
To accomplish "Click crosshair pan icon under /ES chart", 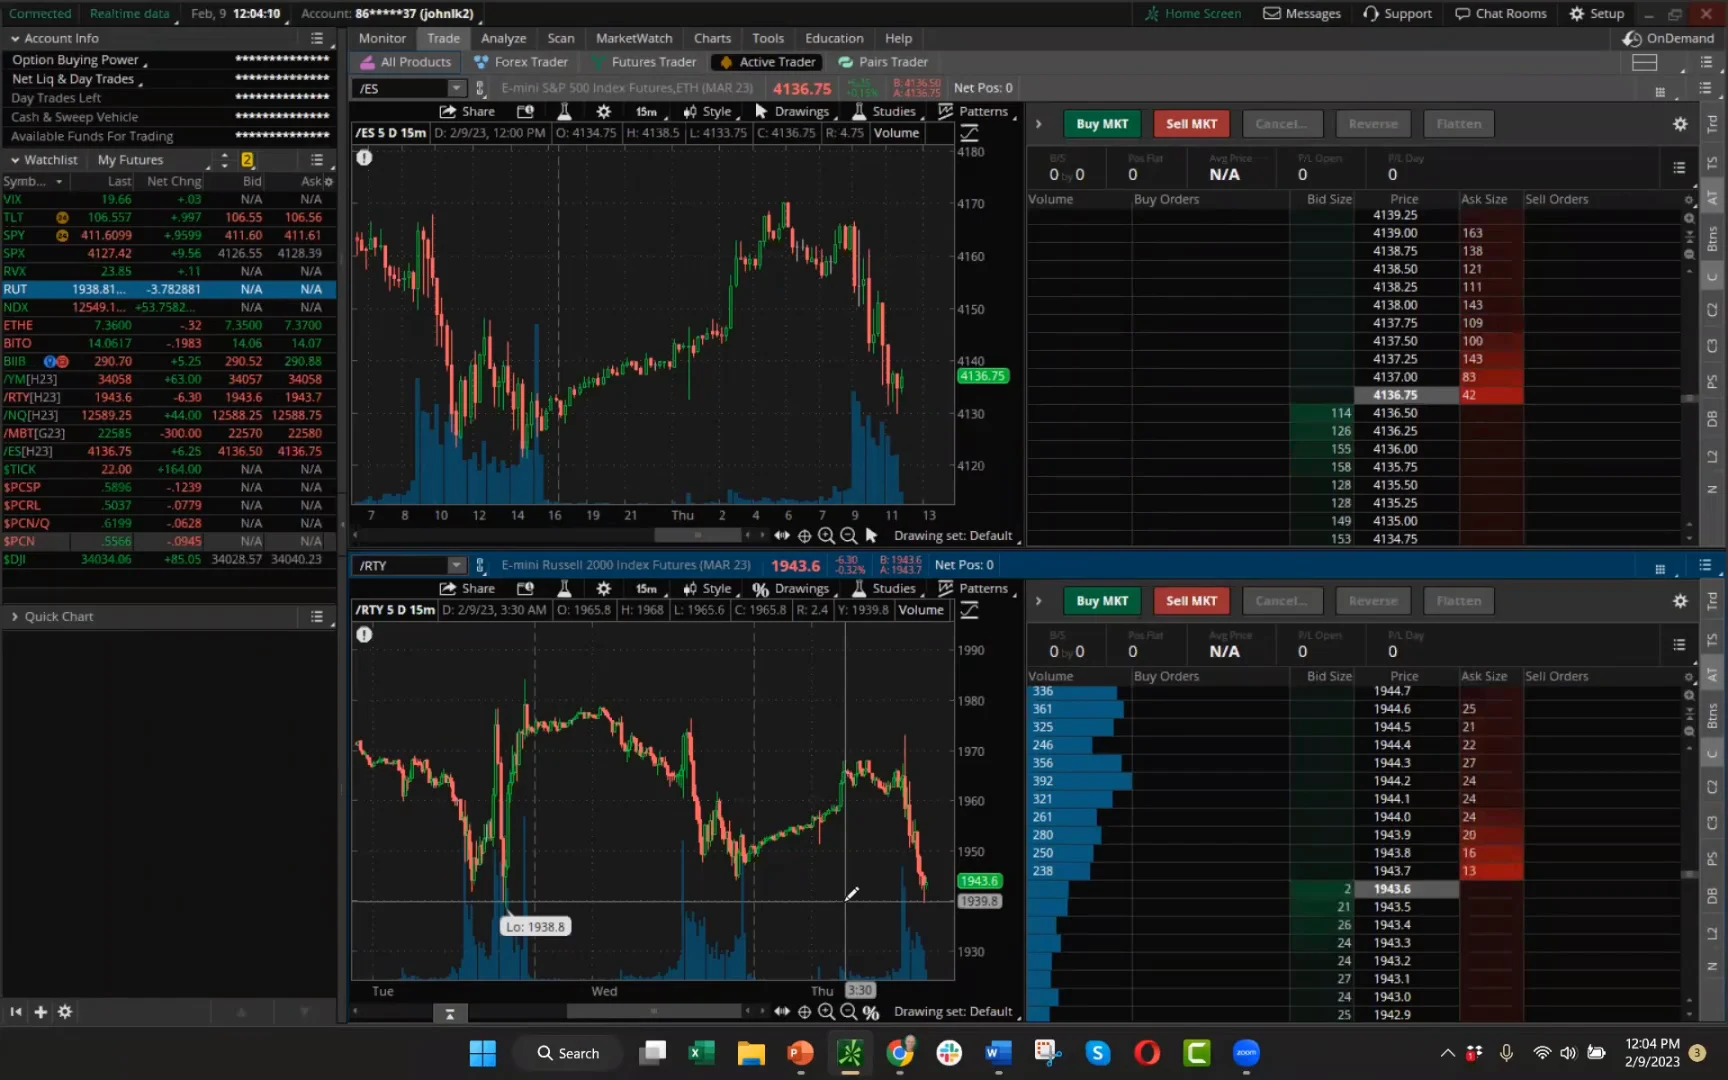I will pyautogui.click(x=804, y=535).
